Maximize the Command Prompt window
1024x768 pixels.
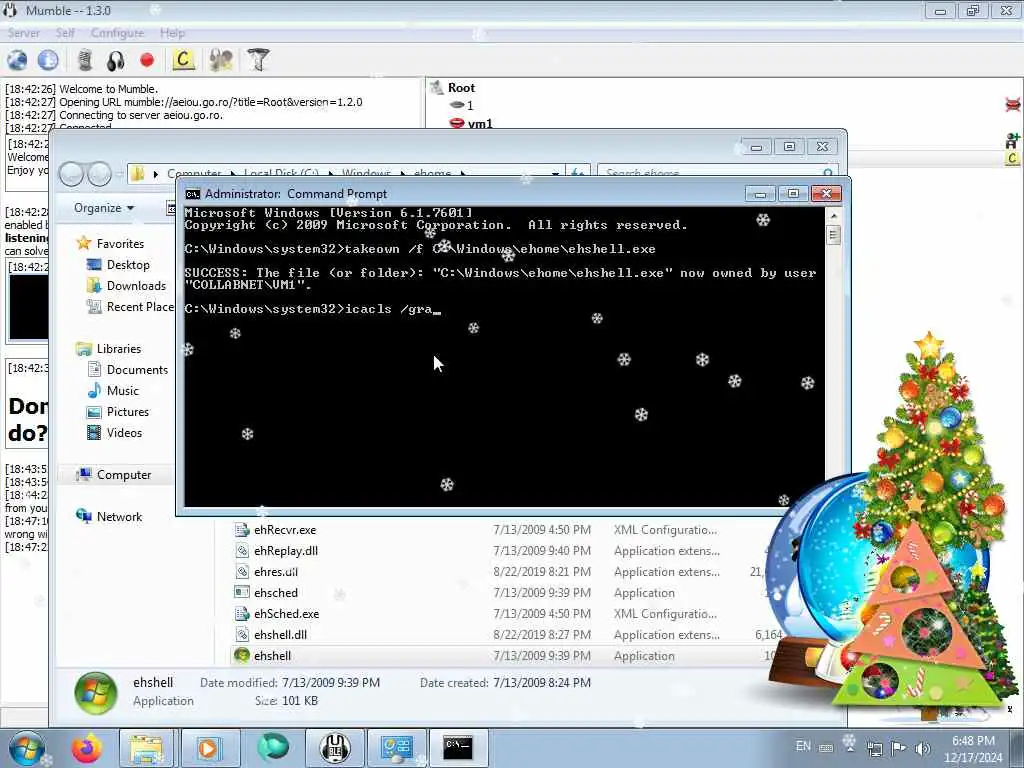[793, 193]
